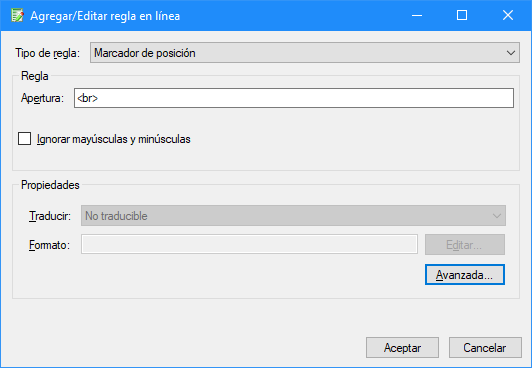The image size is (532, 368).
Task: Click the Tipo de regla label
Action: (x=47, y=53)
